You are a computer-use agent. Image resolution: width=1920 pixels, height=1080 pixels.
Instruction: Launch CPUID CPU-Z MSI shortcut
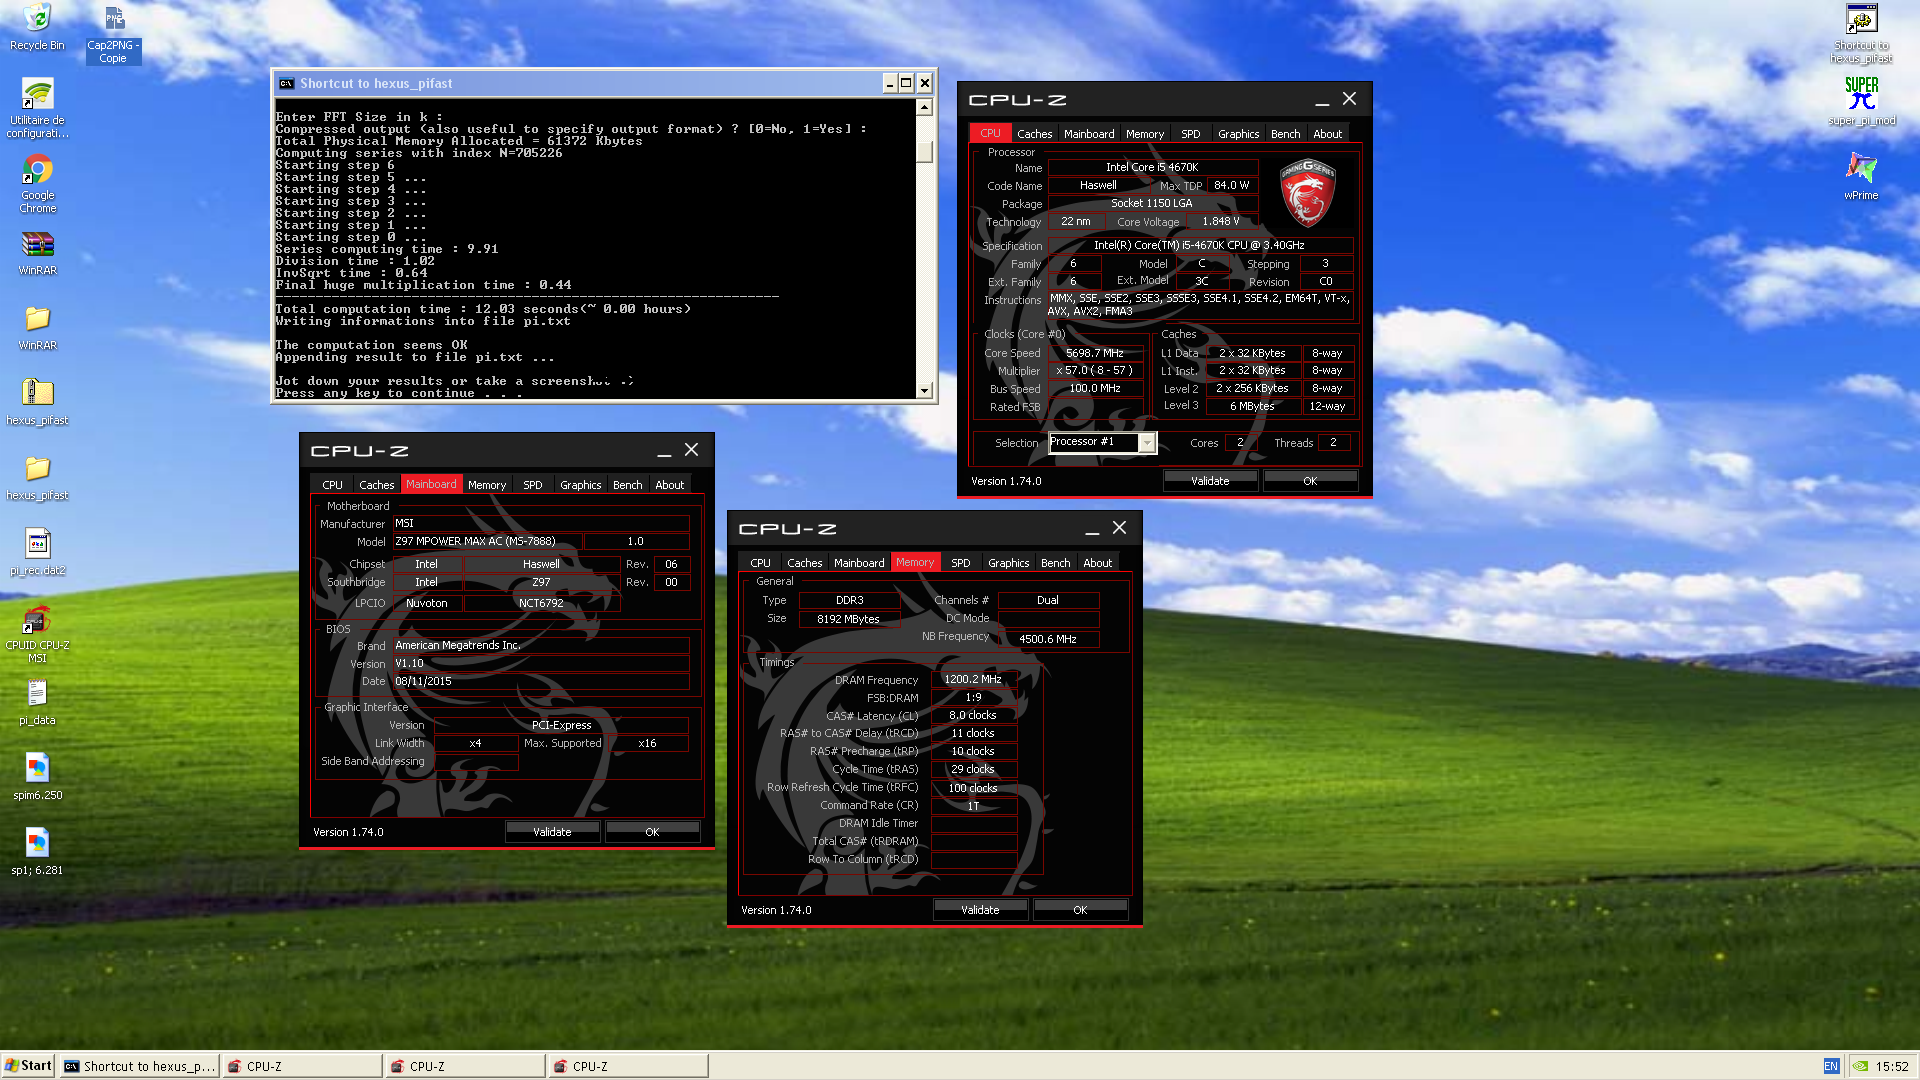point(37,634)
